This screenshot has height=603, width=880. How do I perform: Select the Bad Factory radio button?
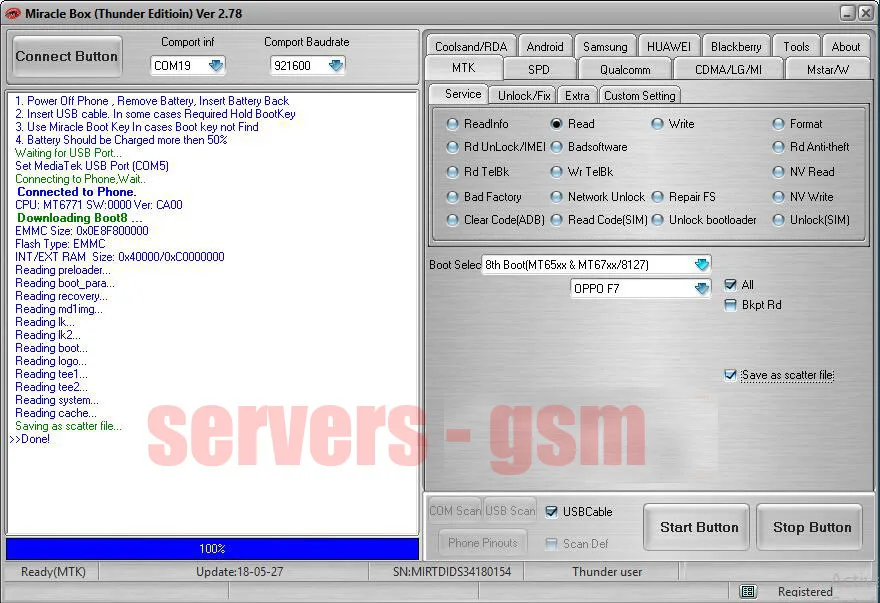[452, 197]
